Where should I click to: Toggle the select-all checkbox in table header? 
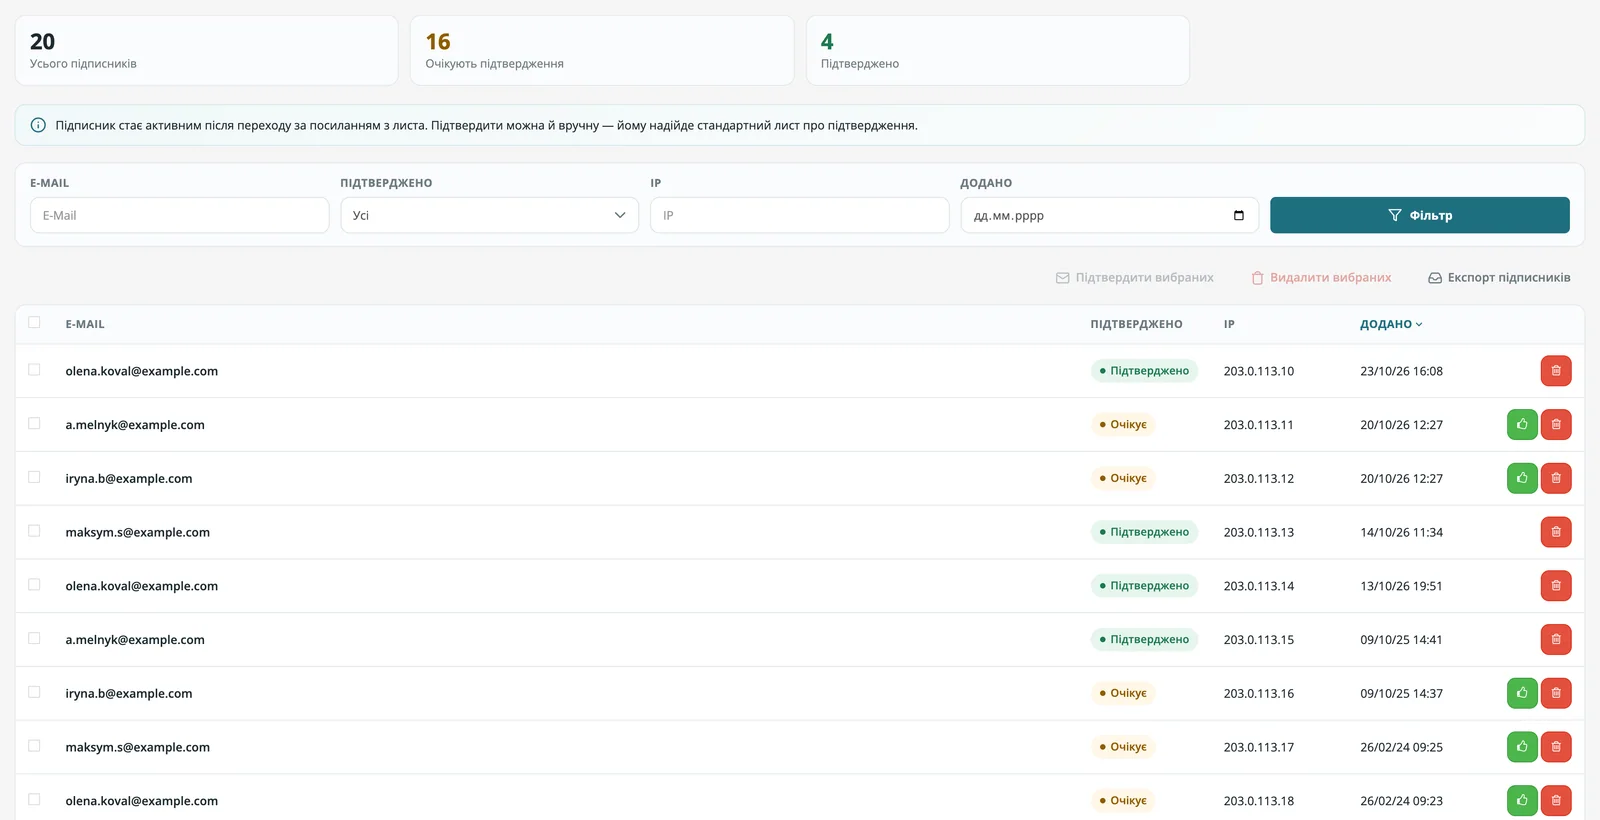[34, 322]
